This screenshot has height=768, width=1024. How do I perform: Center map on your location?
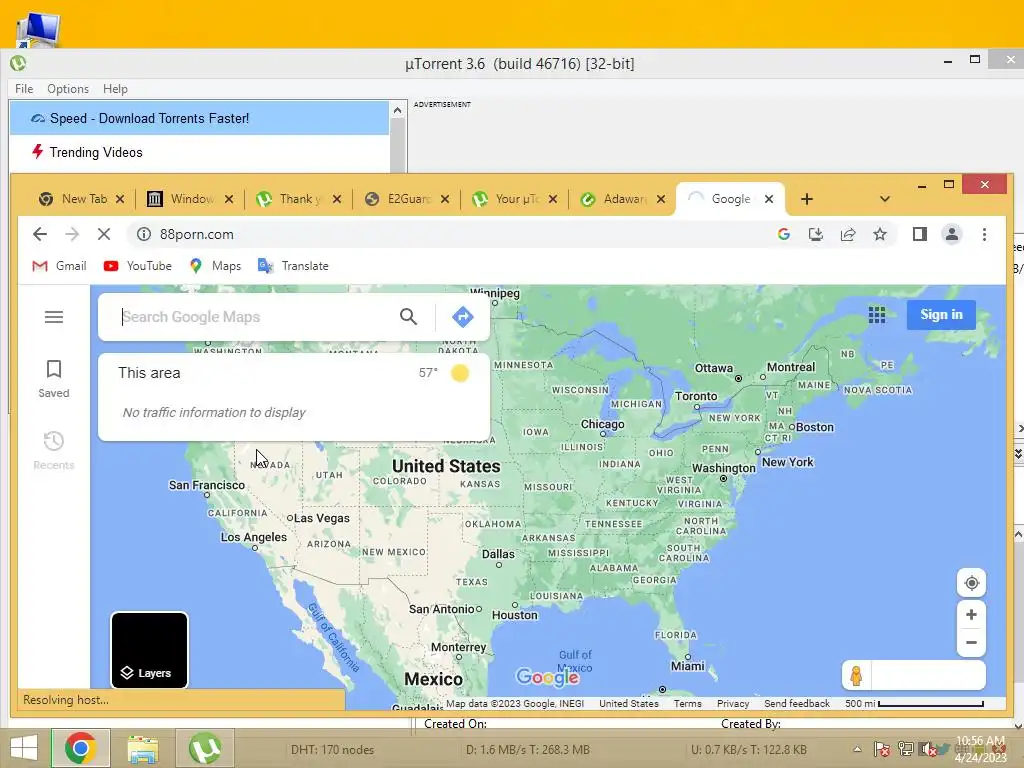pyautogui.click(x=971, y=583)
